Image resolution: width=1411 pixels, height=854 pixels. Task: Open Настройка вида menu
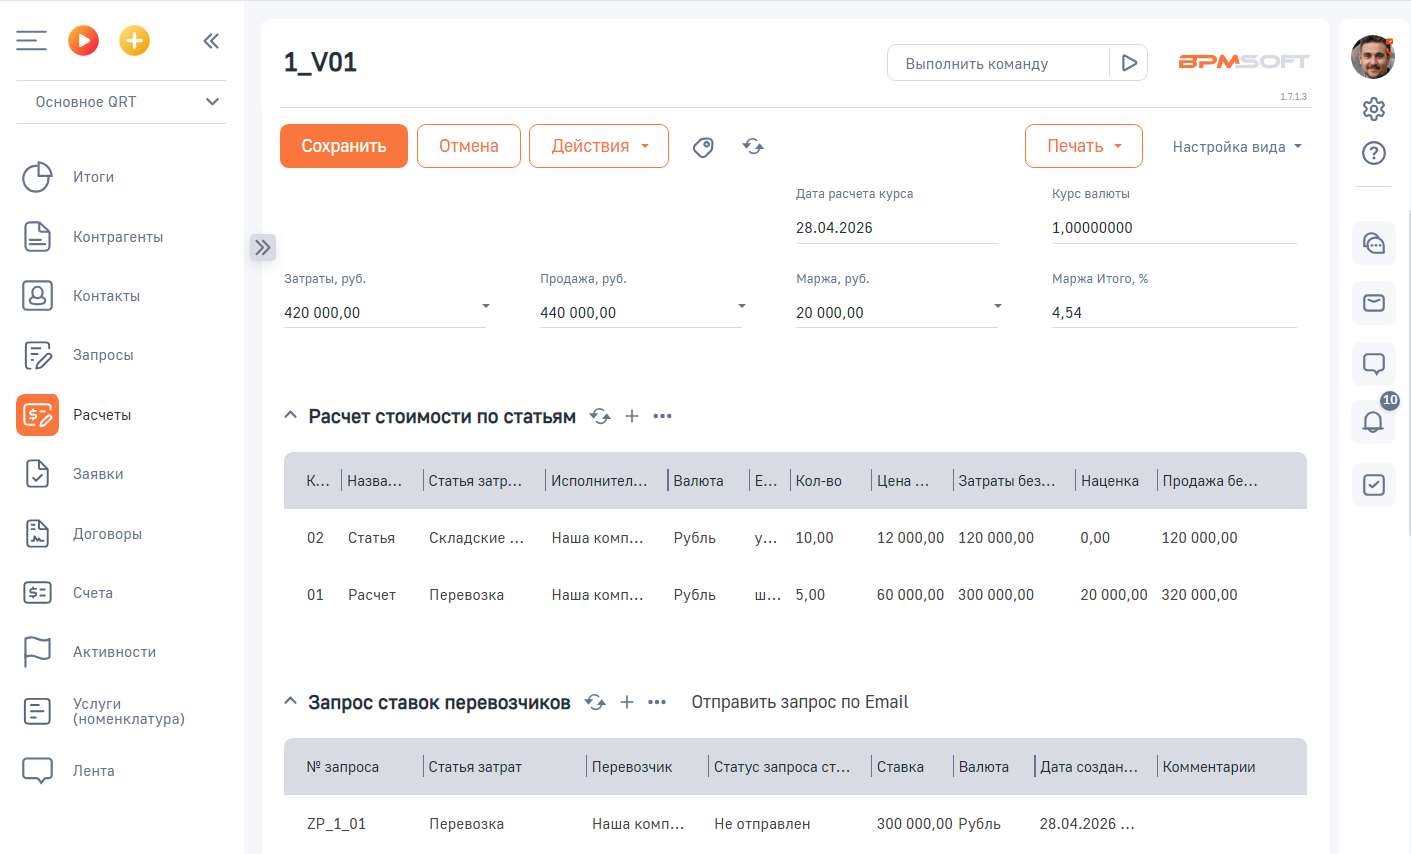(x=1236, y=147)
